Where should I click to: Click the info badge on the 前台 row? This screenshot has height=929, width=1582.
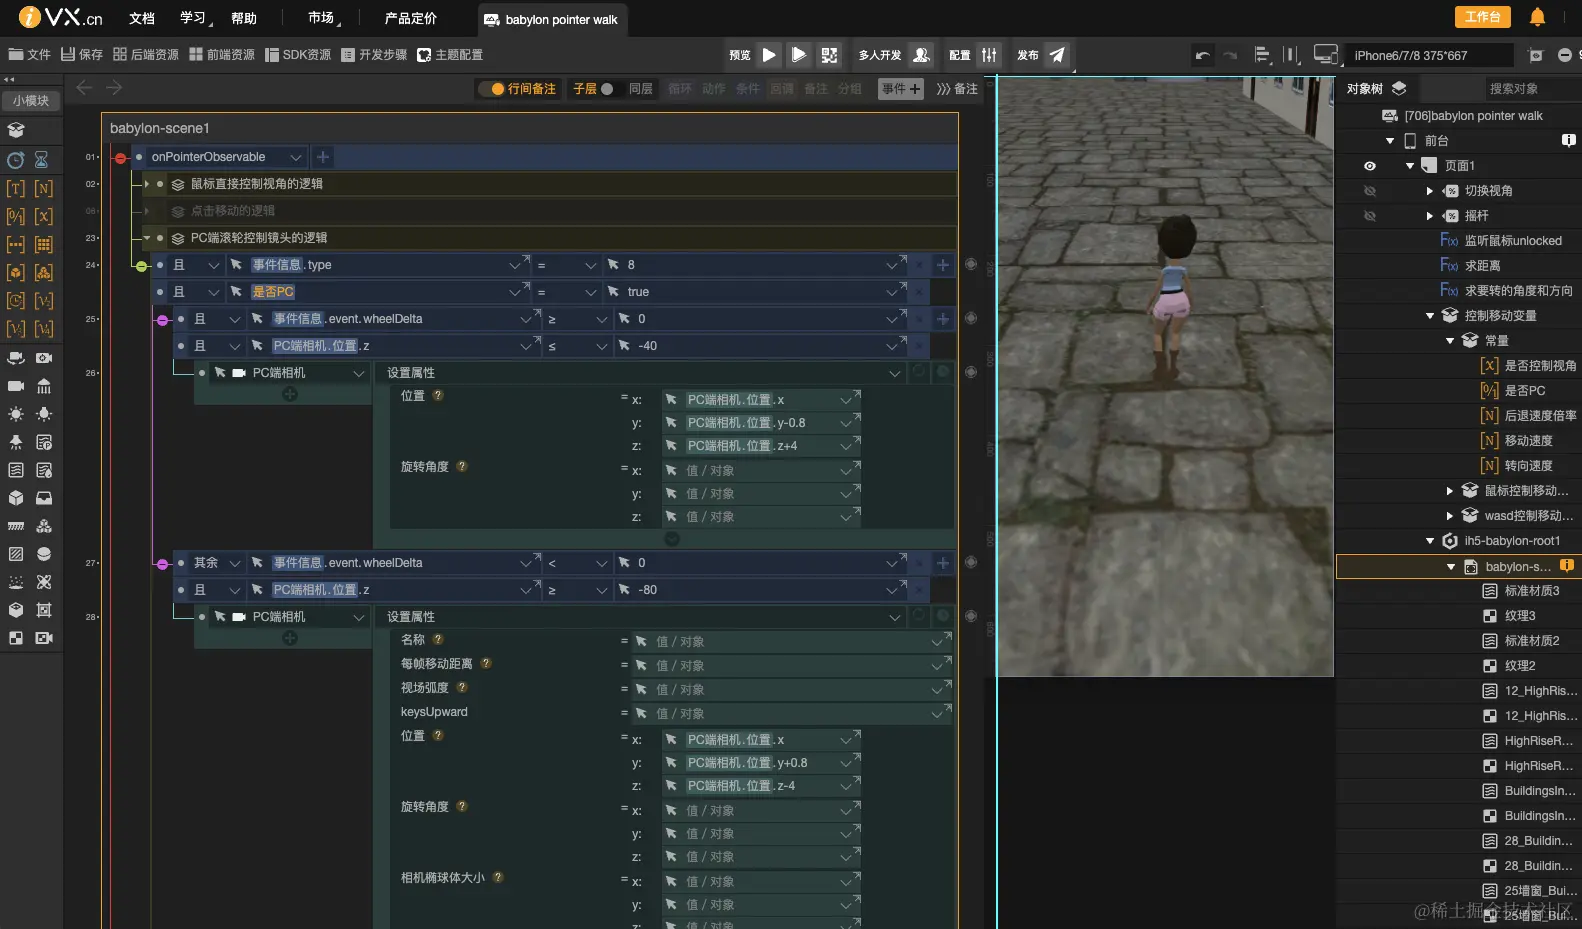coord(1569,140)
